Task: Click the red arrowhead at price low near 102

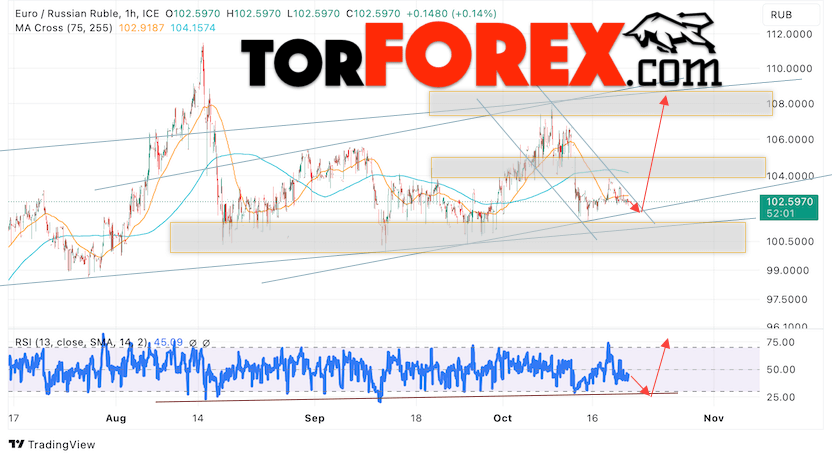Action: (637, 209)
